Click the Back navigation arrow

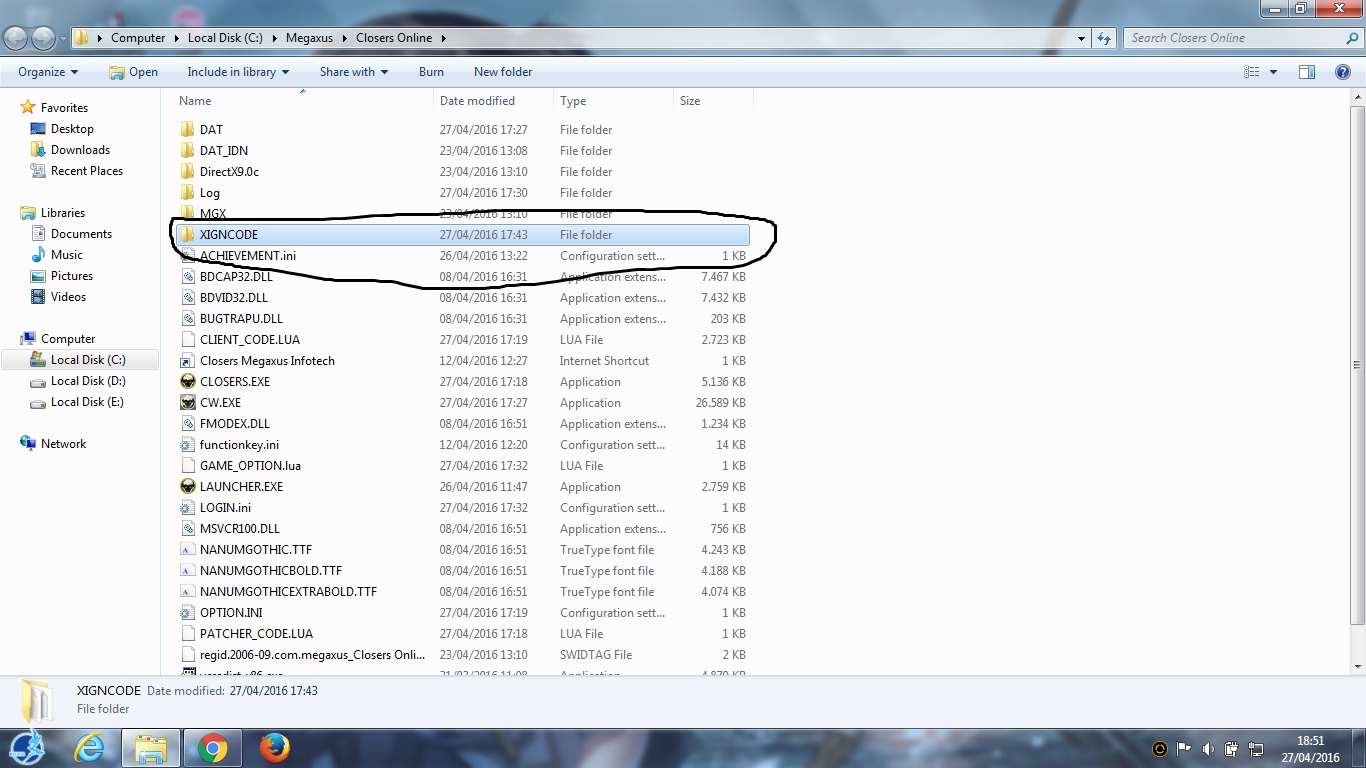(x=16, y=38)
